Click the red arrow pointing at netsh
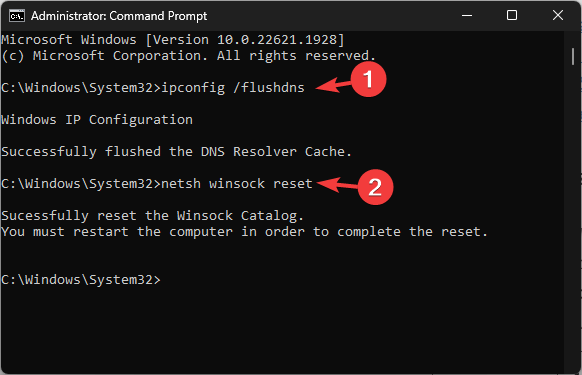Image resolution: width=582 pixels, height=375 pixels. tap(337, 185)
